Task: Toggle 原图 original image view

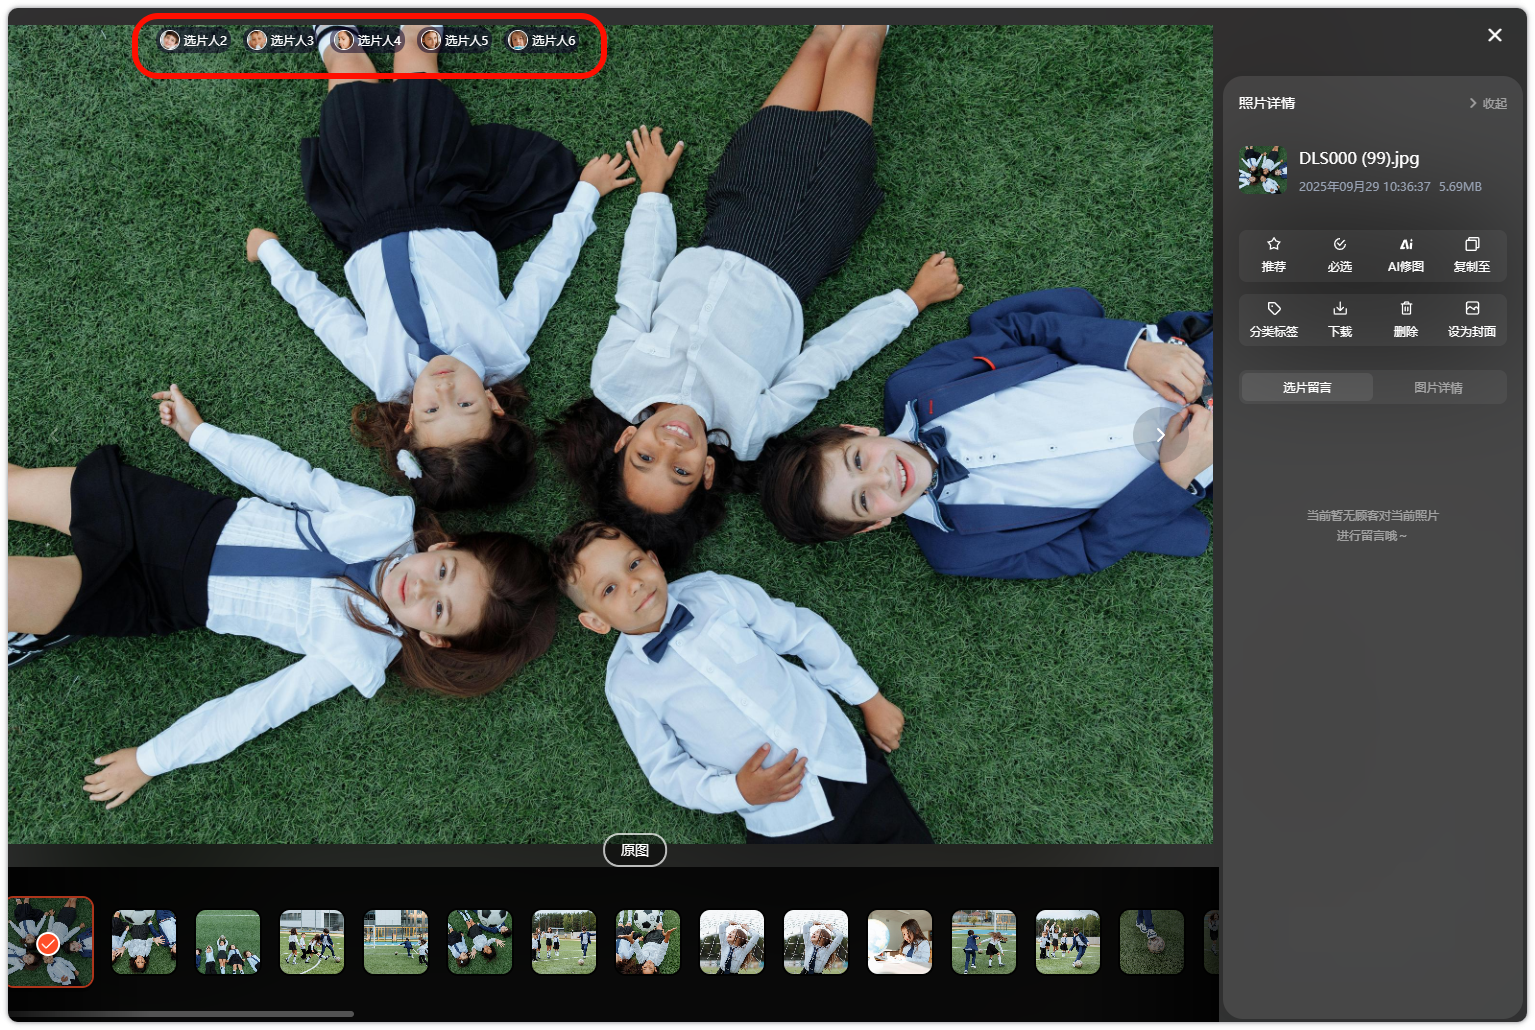Action: pyautogui.click(x=635, y=850)
